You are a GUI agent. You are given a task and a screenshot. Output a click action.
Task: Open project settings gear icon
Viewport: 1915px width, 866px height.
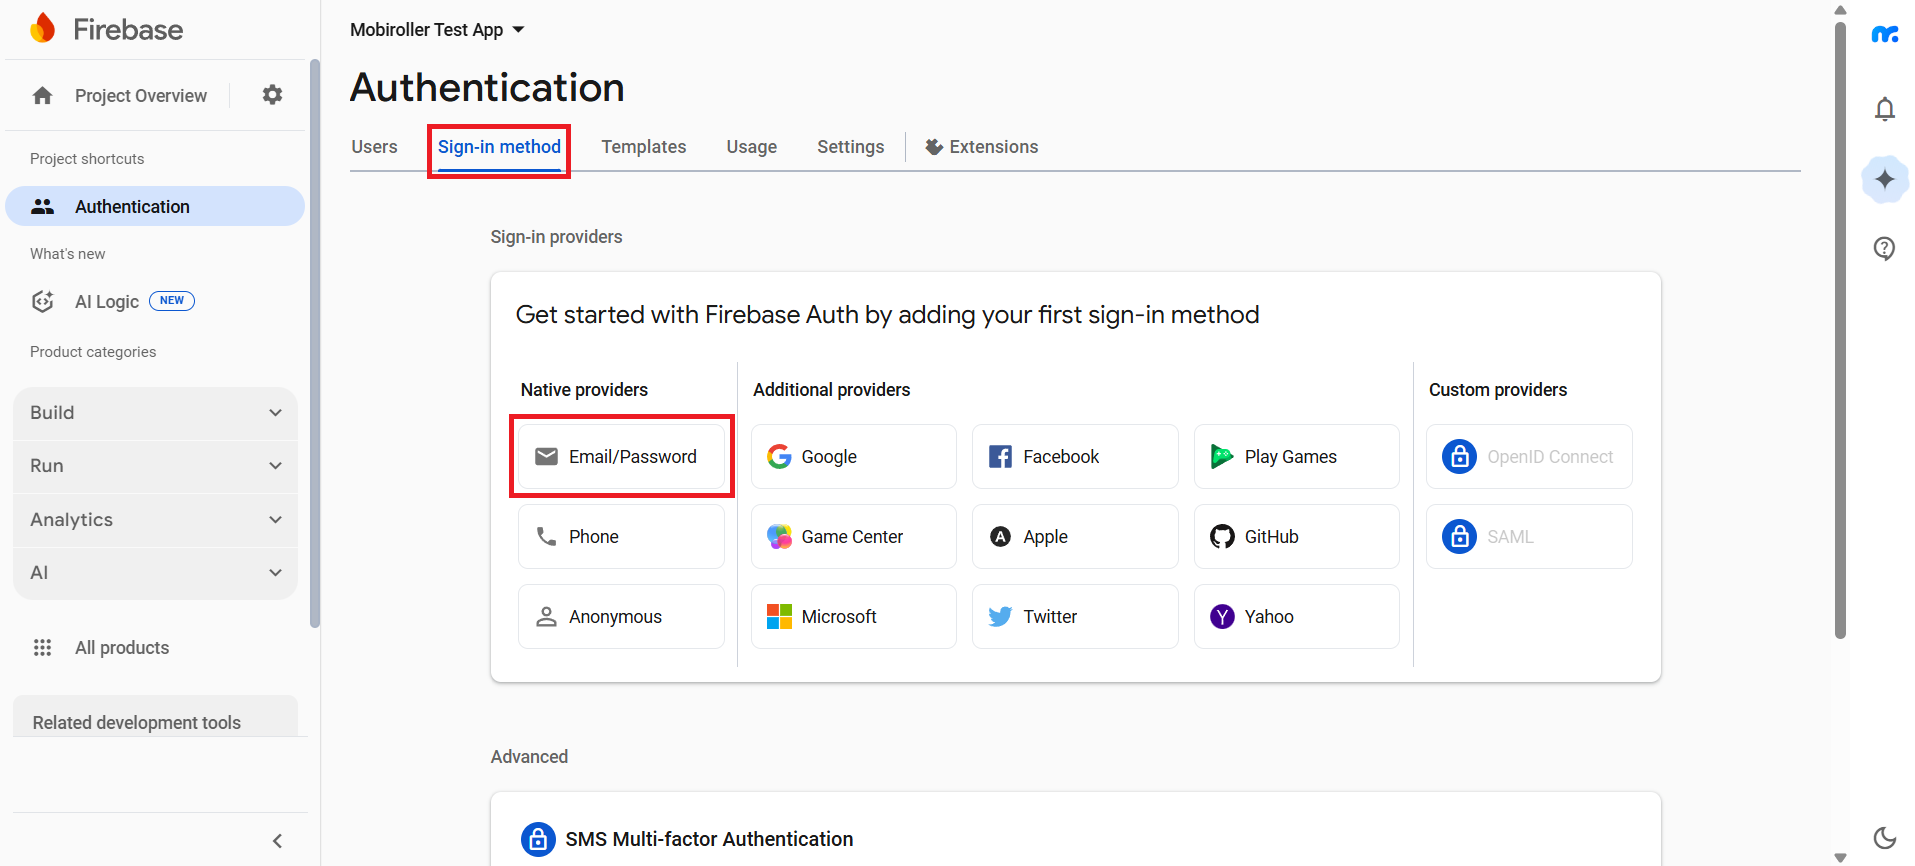tap(272, 95)
